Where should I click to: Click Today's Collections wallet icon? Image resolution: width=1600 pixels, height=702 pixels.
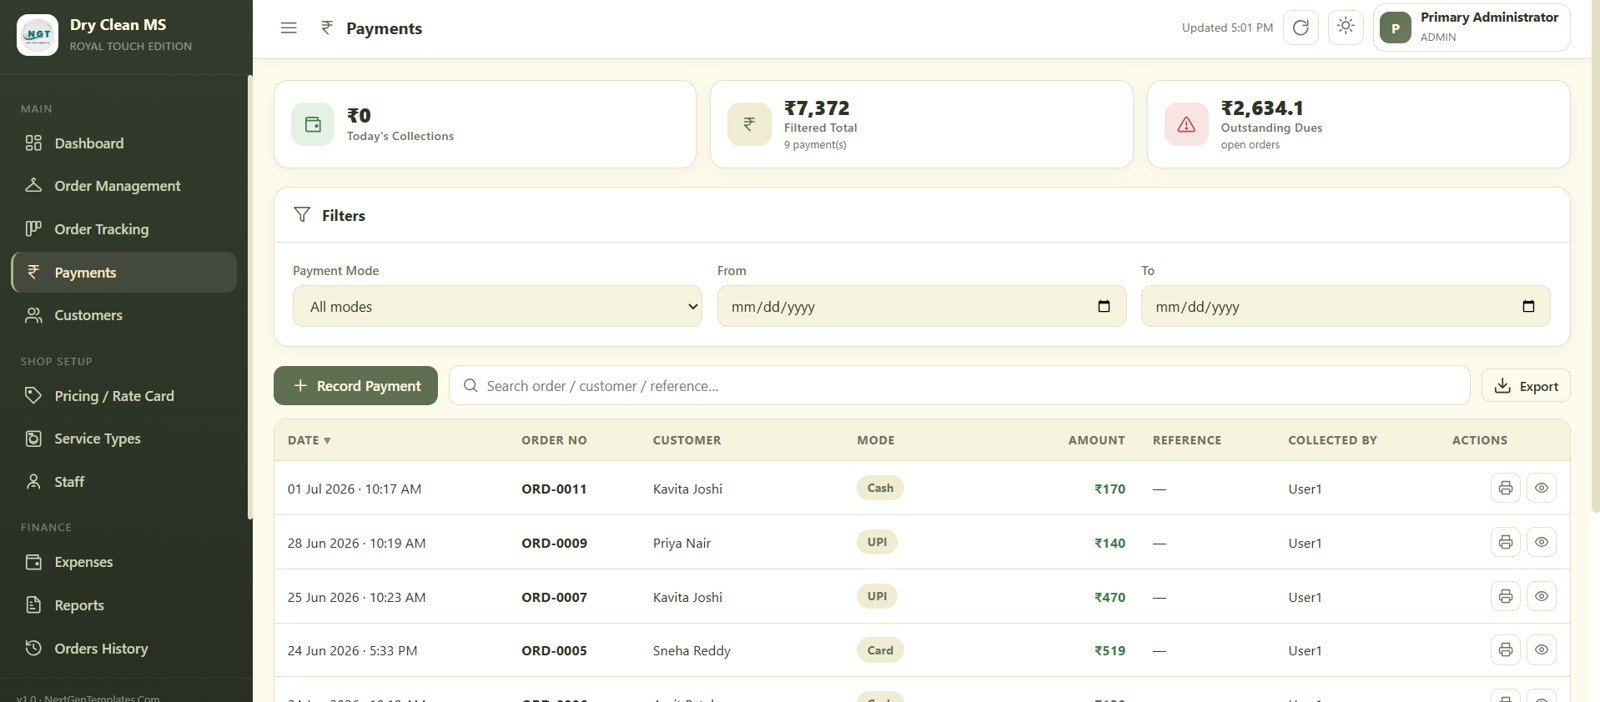point(313,125)
